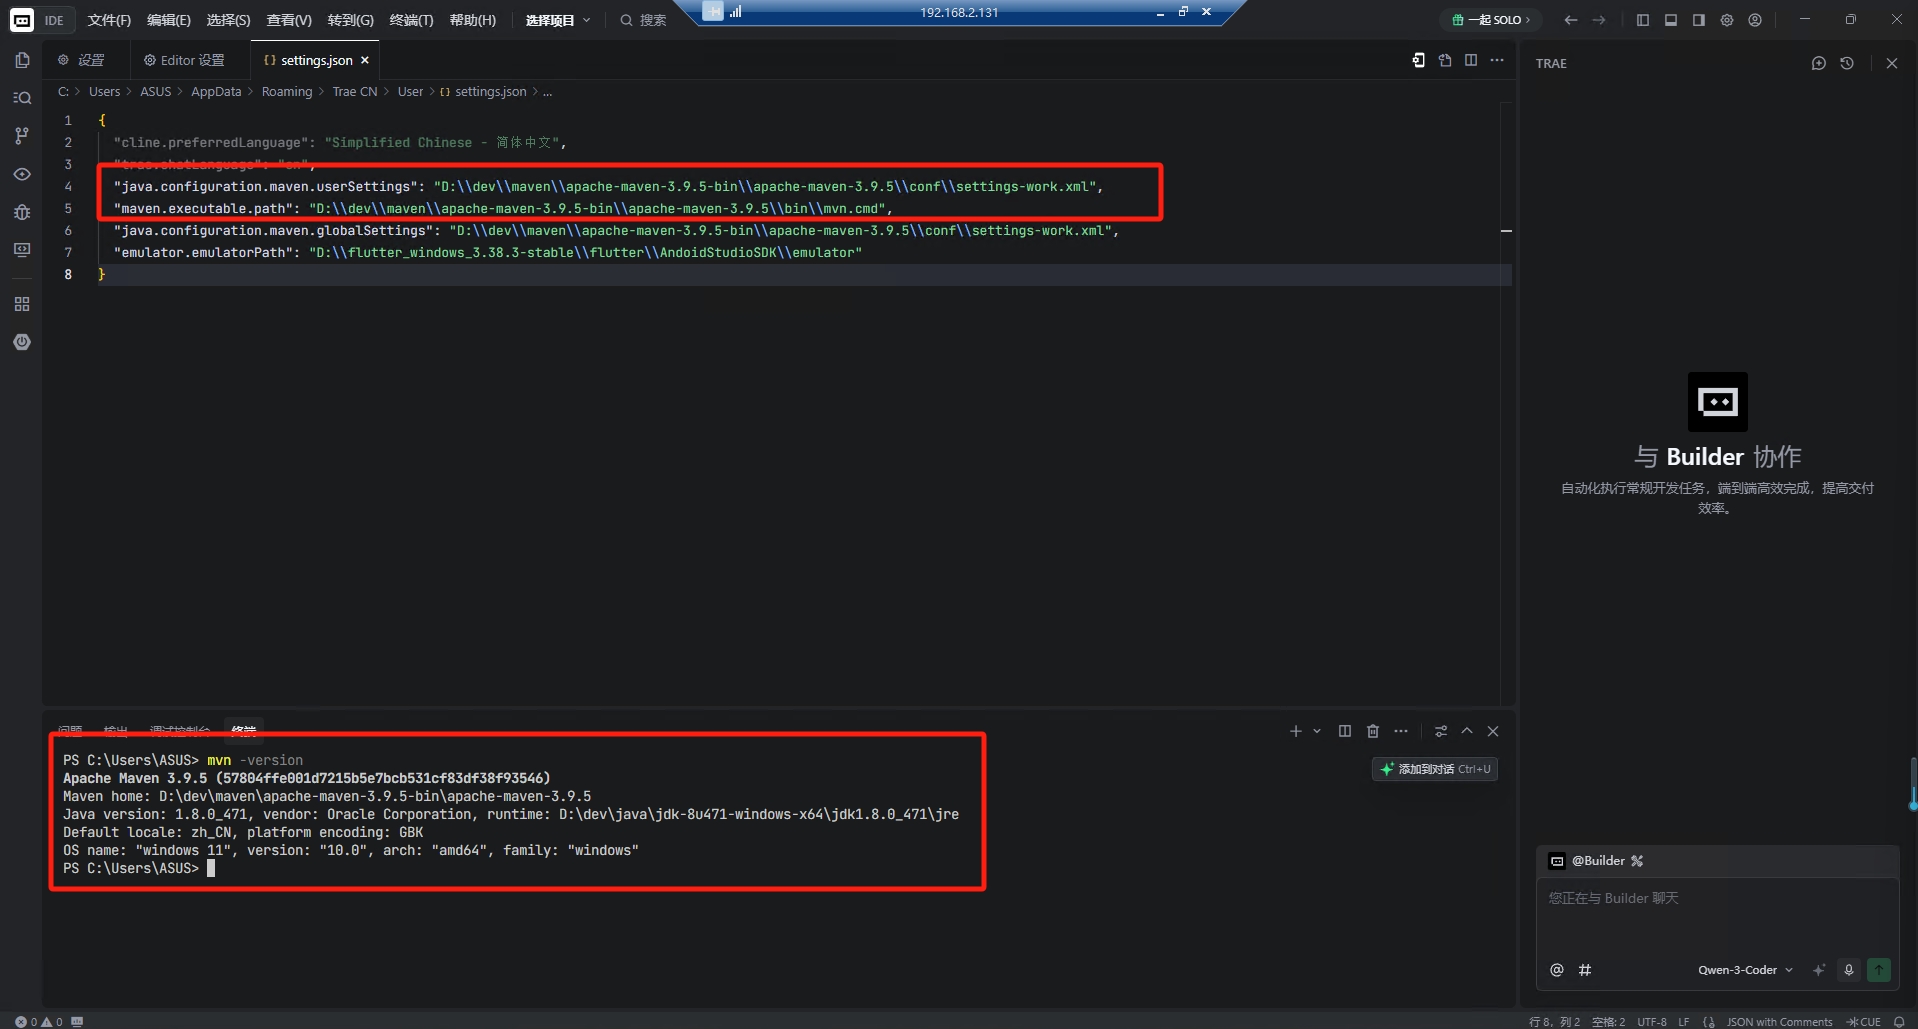Open the Search view in activity bar
The image size is (1918, 1029).
click(22, 98)
